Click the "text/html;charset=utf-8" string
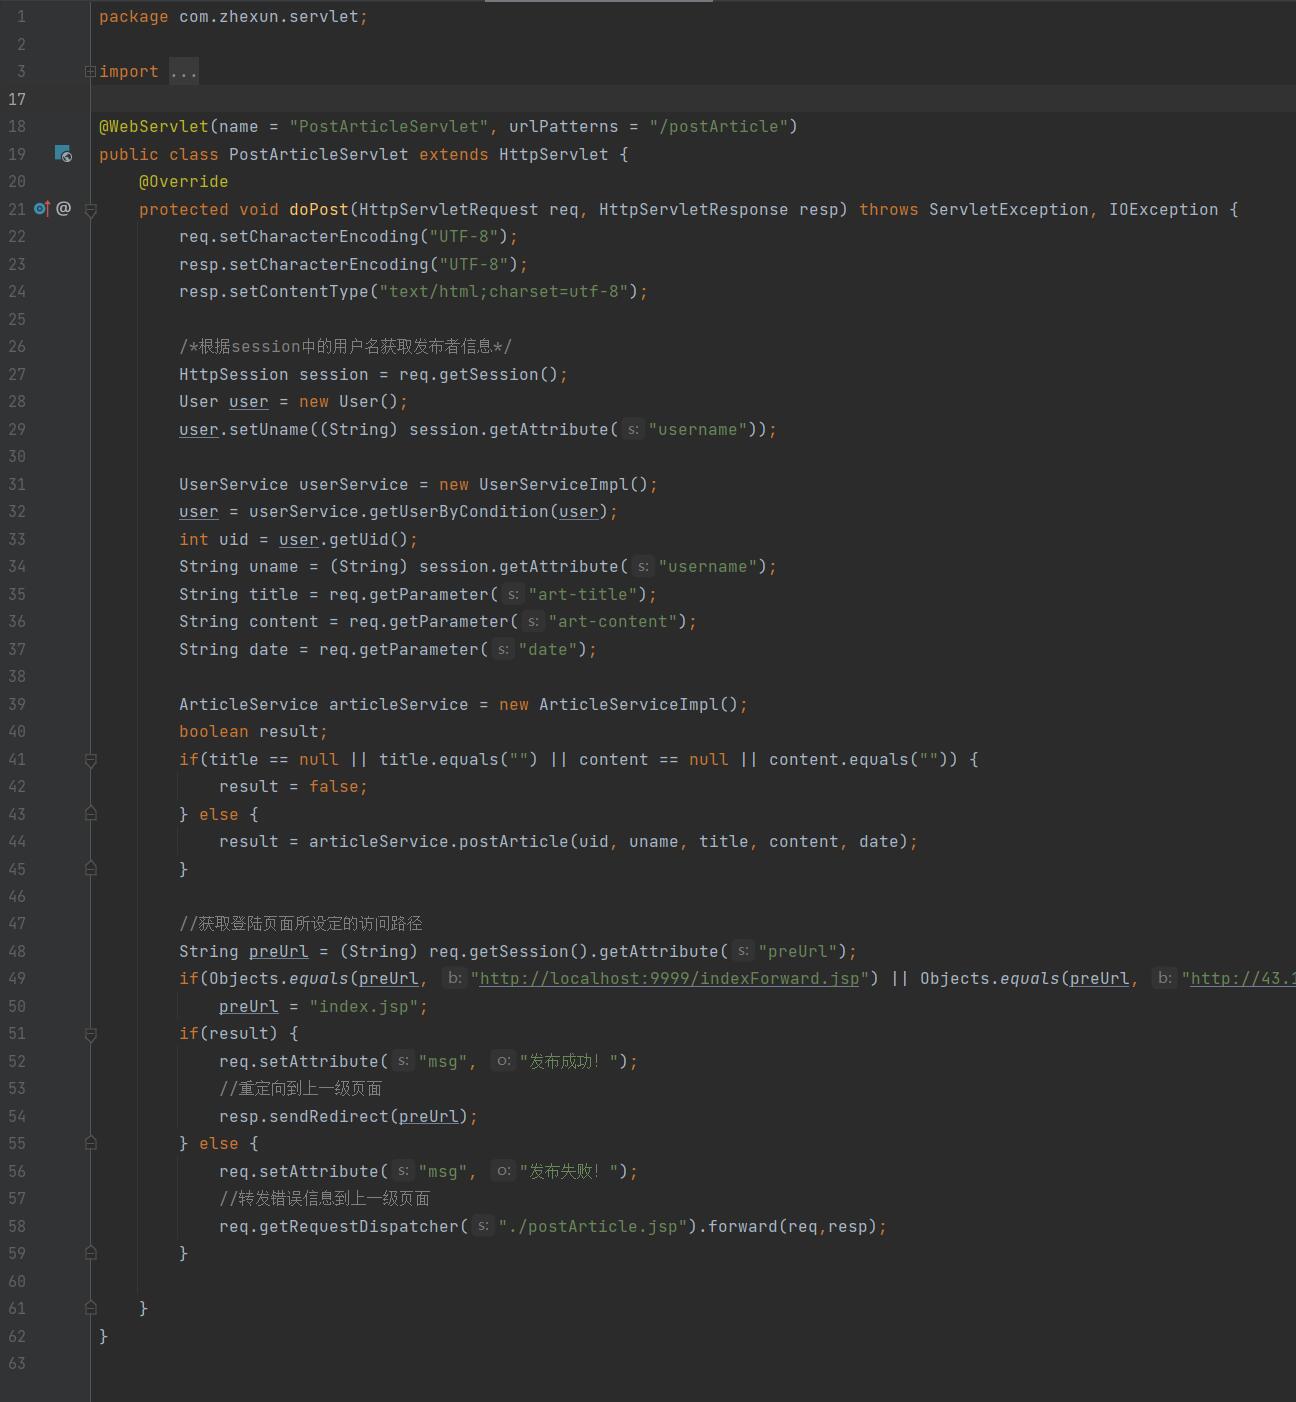The image size is (1296, 1402). pos(504,292)
